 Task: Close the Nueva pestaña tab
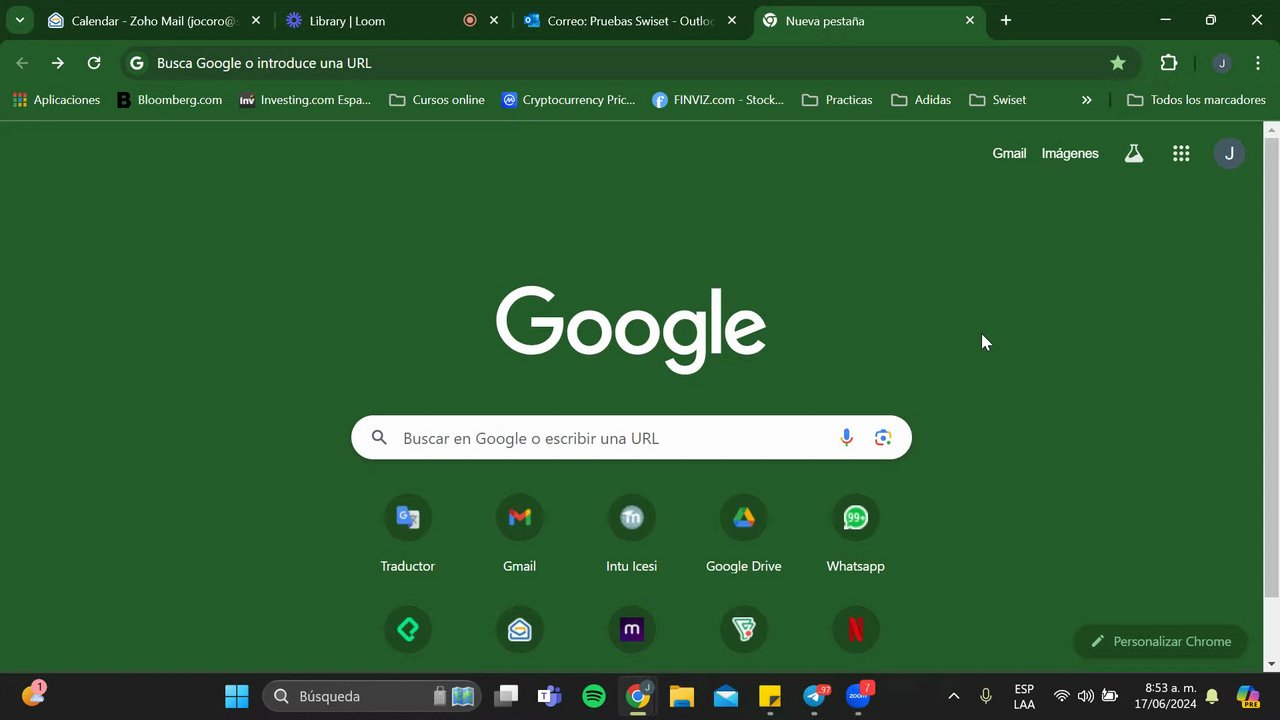click(969, 20)
